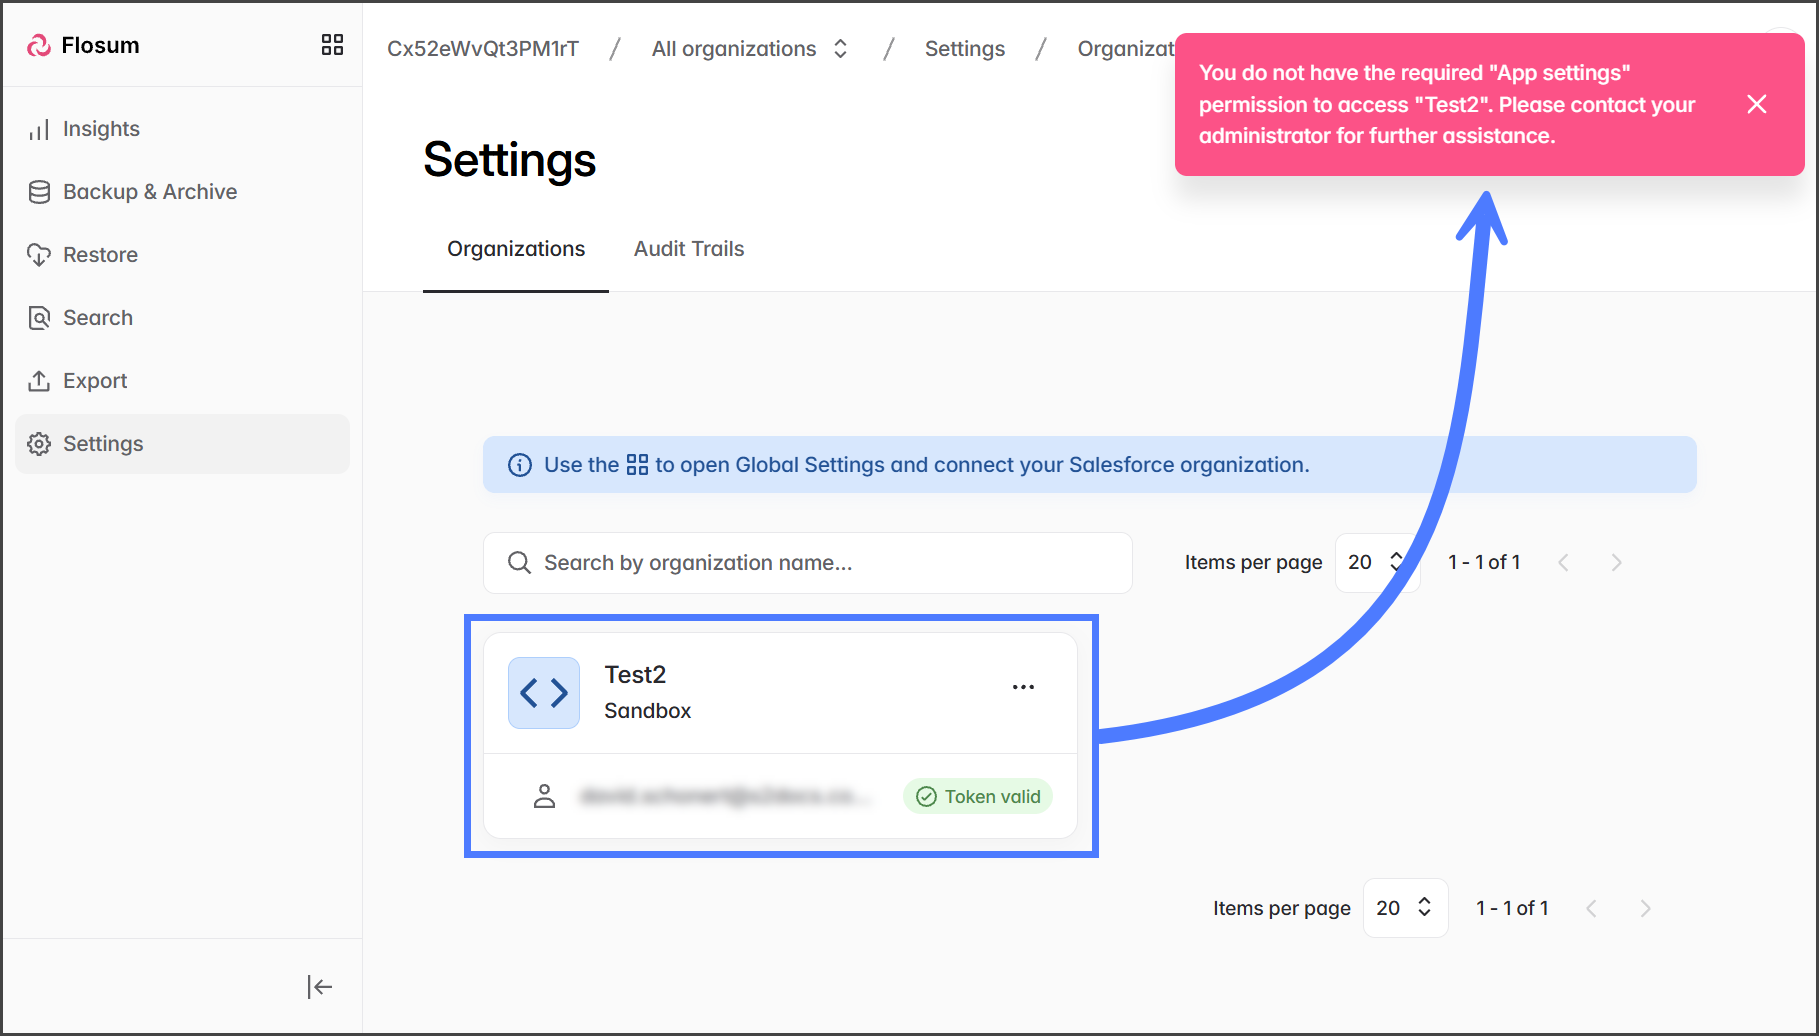Dismiss the permission error notification

pyautogui.click(x=1756, y=104)
